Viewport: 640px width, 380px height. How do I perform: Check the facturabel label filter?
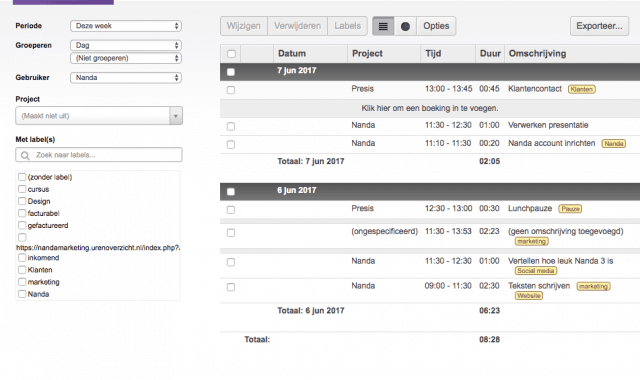tap(22, 213)
